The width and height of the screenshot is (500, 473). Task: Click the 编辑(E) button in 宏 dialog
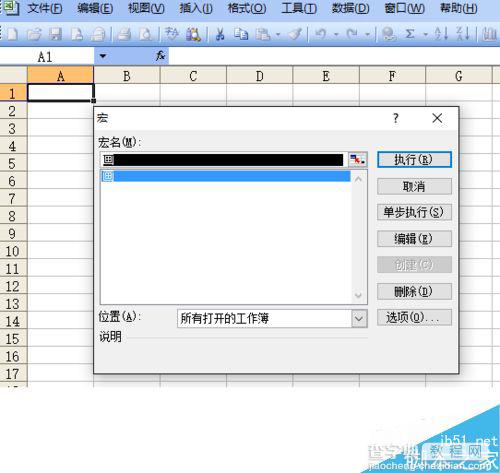(x=414, y=239)
